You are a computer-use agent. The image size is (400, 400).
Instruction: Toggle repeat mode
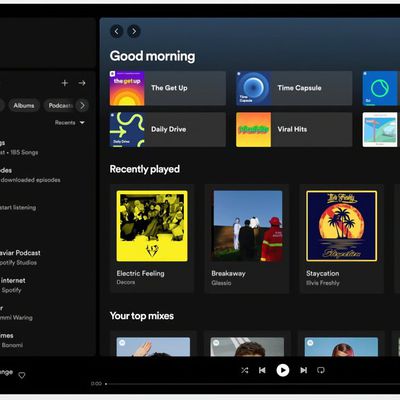click(x=321, y=370)
